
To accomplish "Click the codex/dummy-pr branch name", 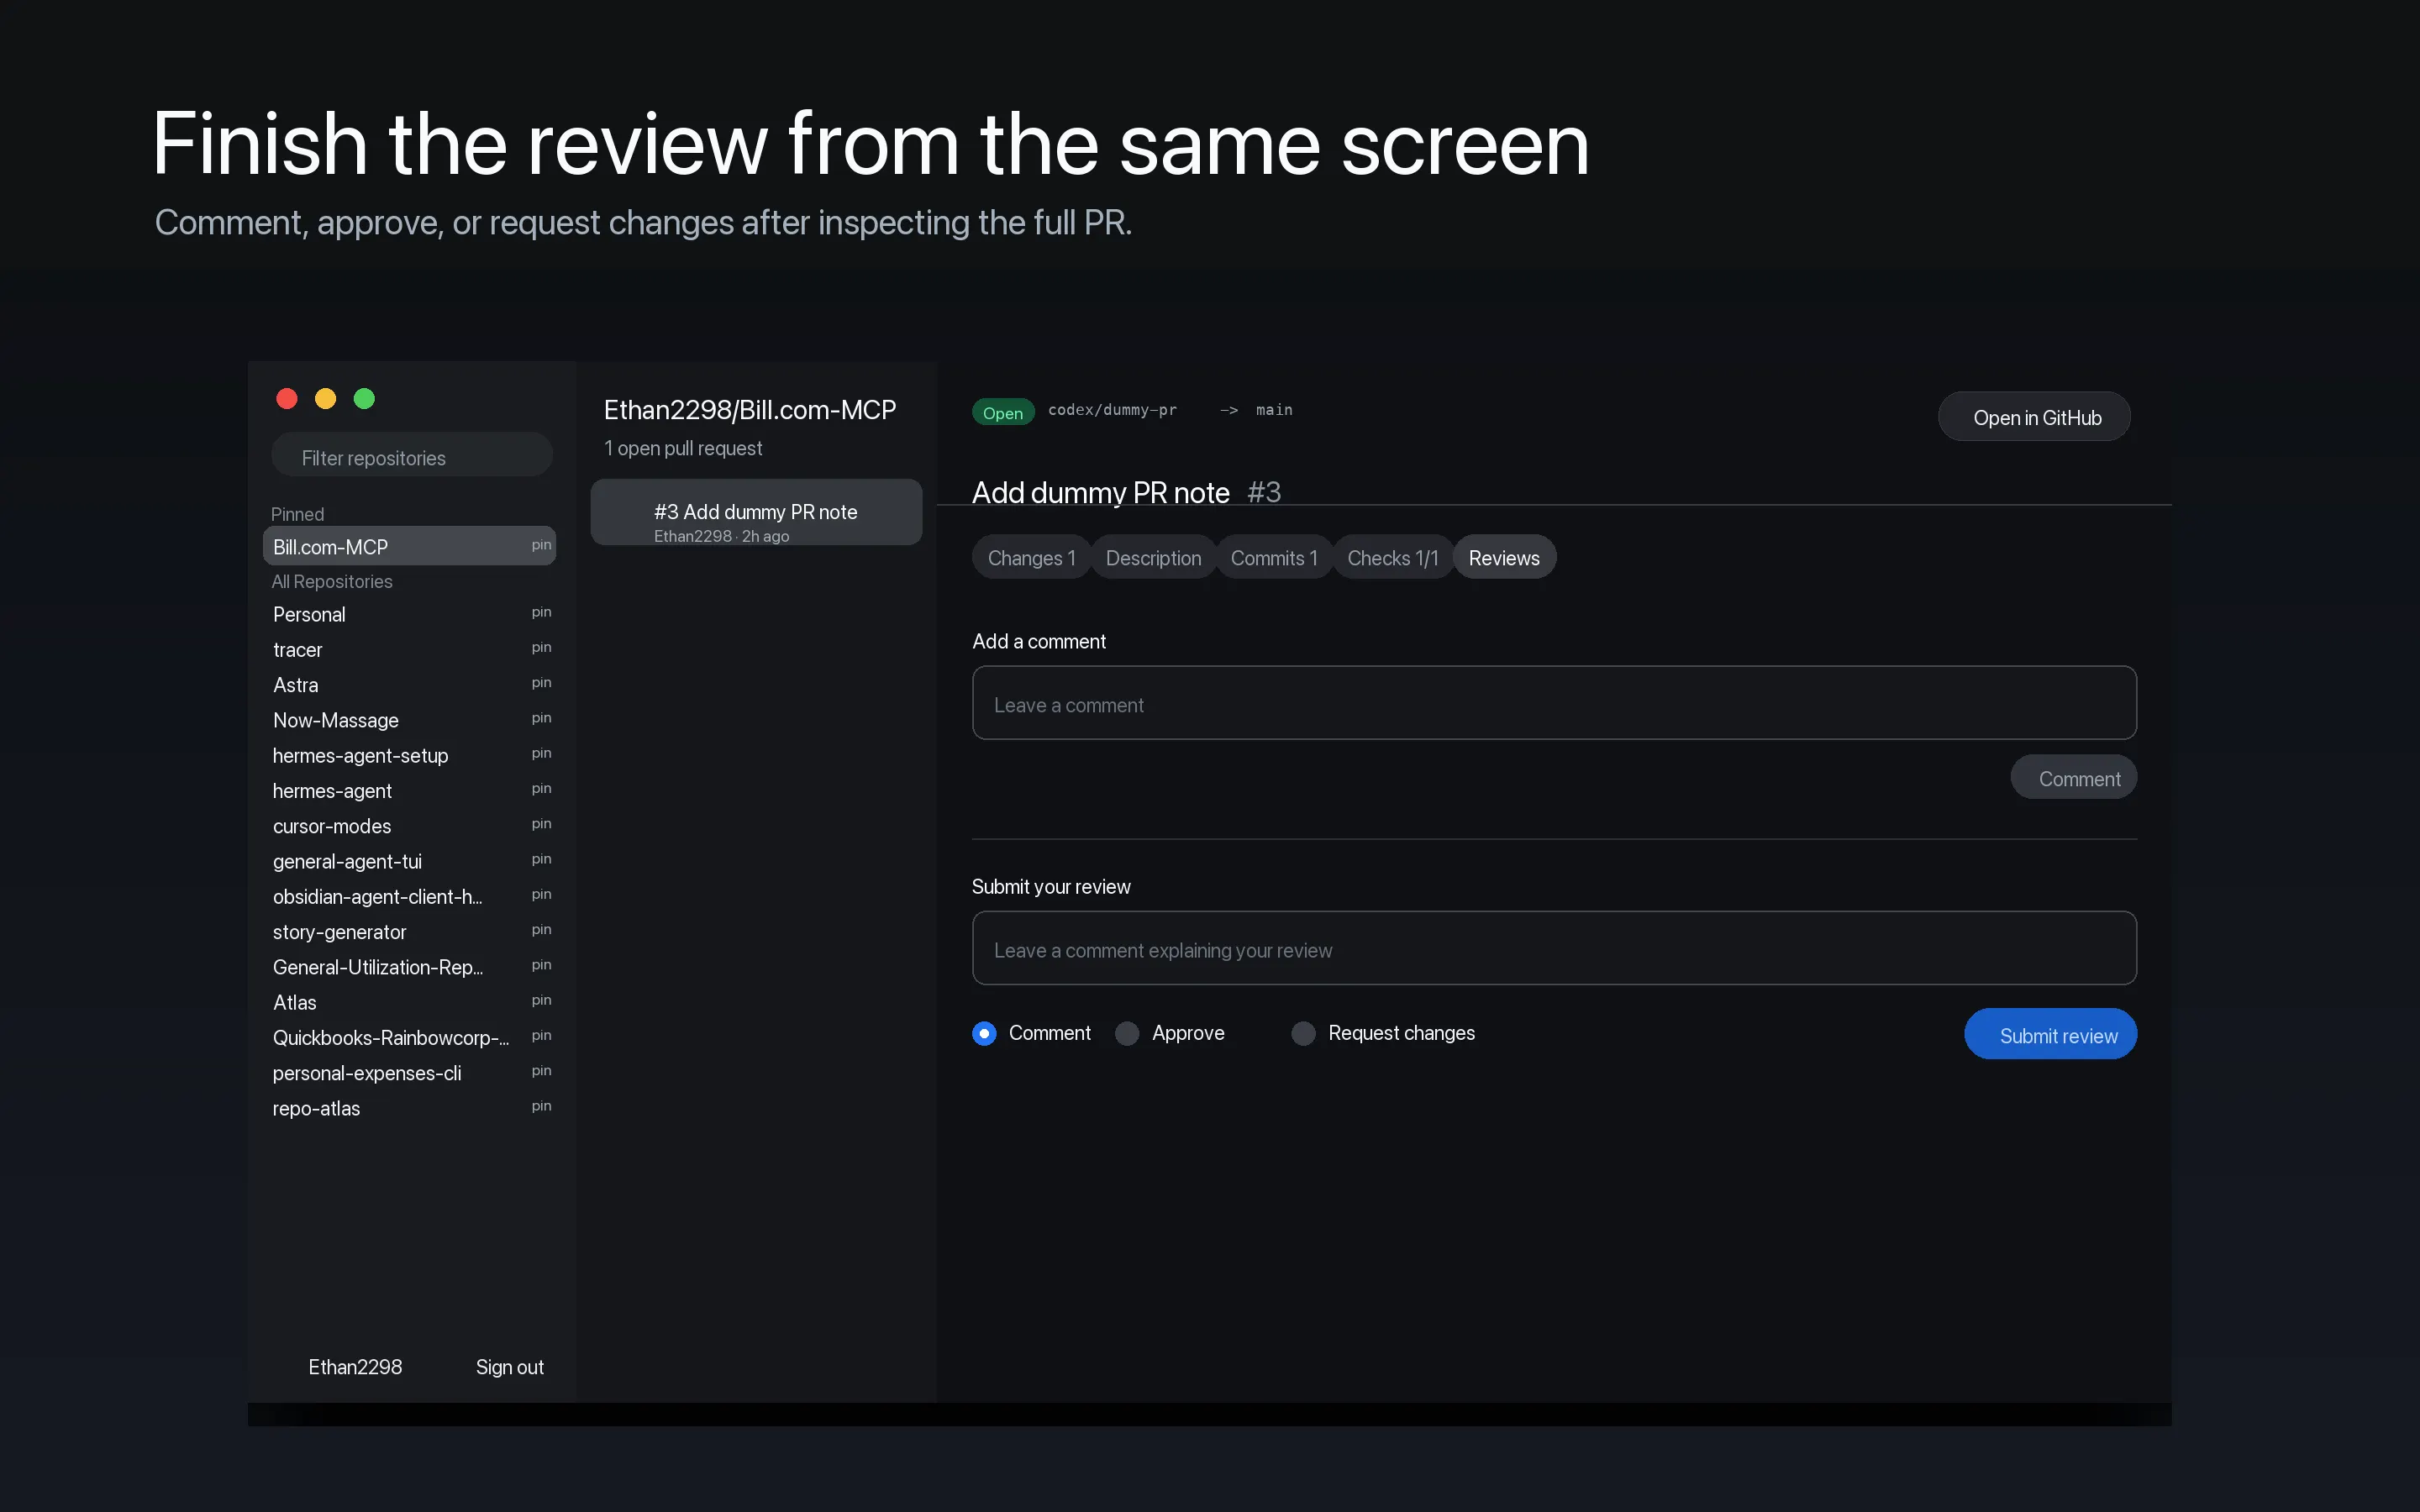I will point(1112,410).
